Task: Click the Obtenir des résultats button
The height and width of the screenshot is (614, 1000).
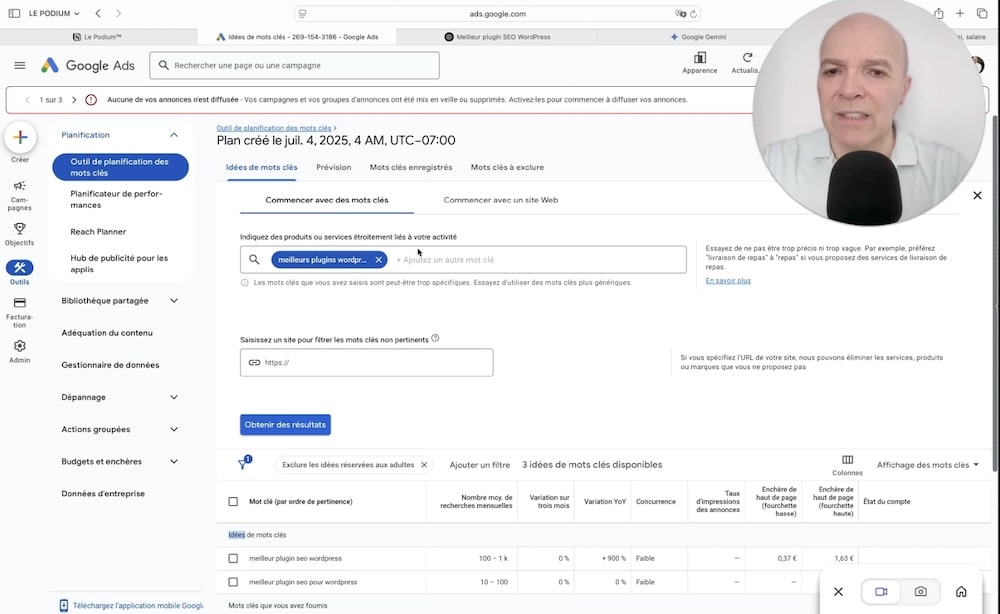Action: (285, 424)
